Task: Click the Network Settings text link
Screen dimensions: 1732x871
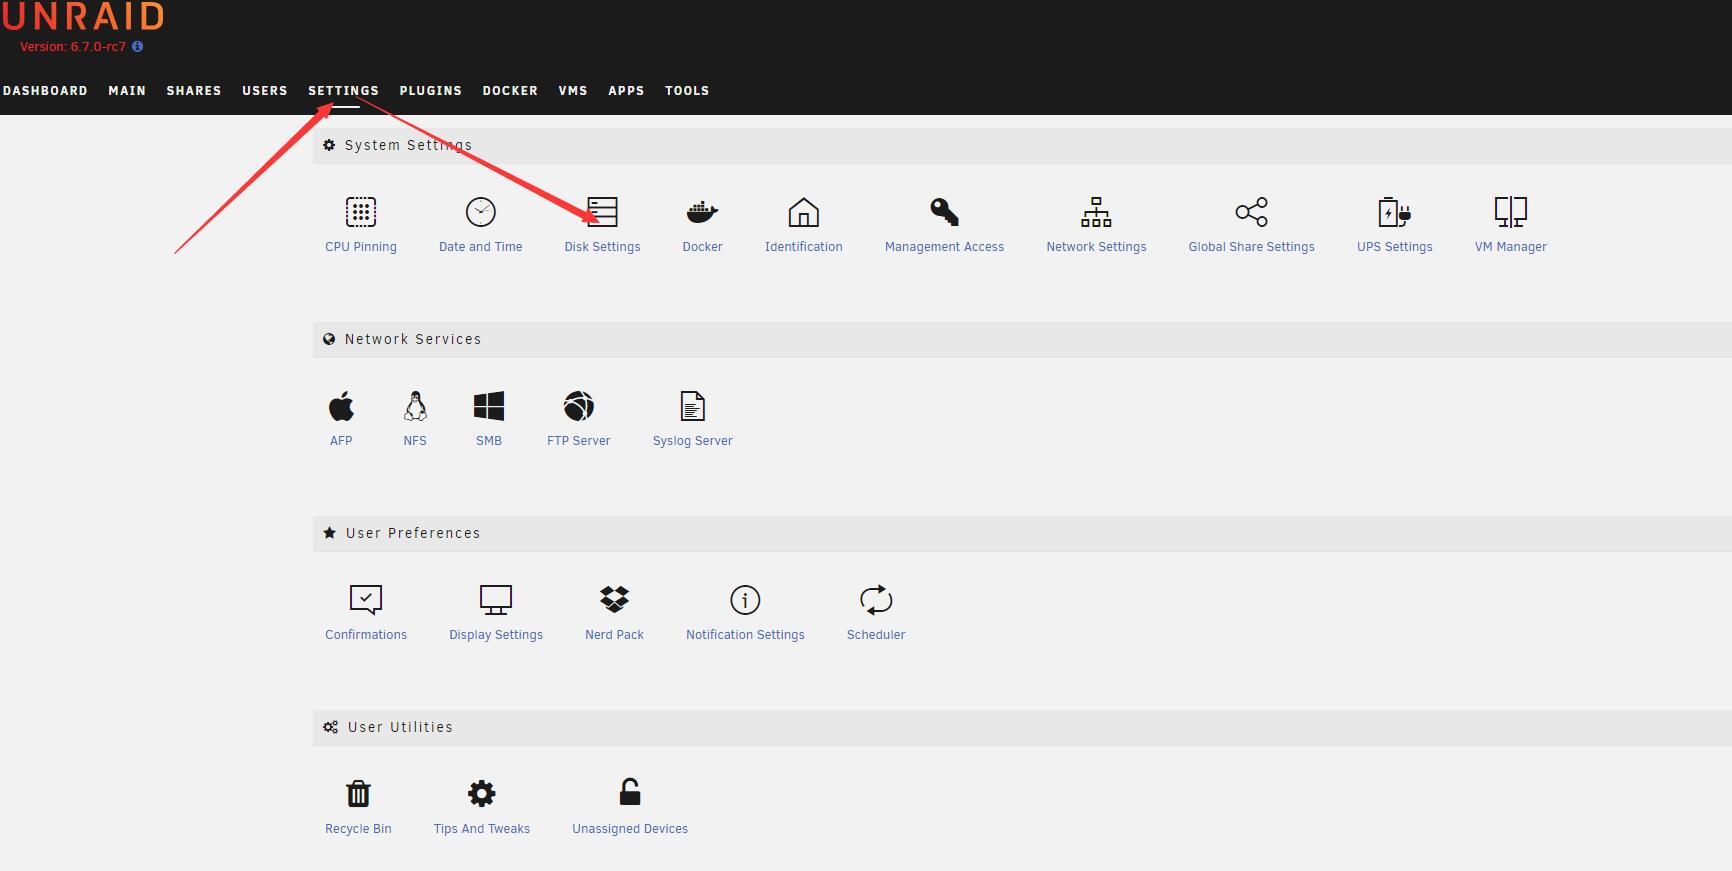Action: (x=1096, y=247)
